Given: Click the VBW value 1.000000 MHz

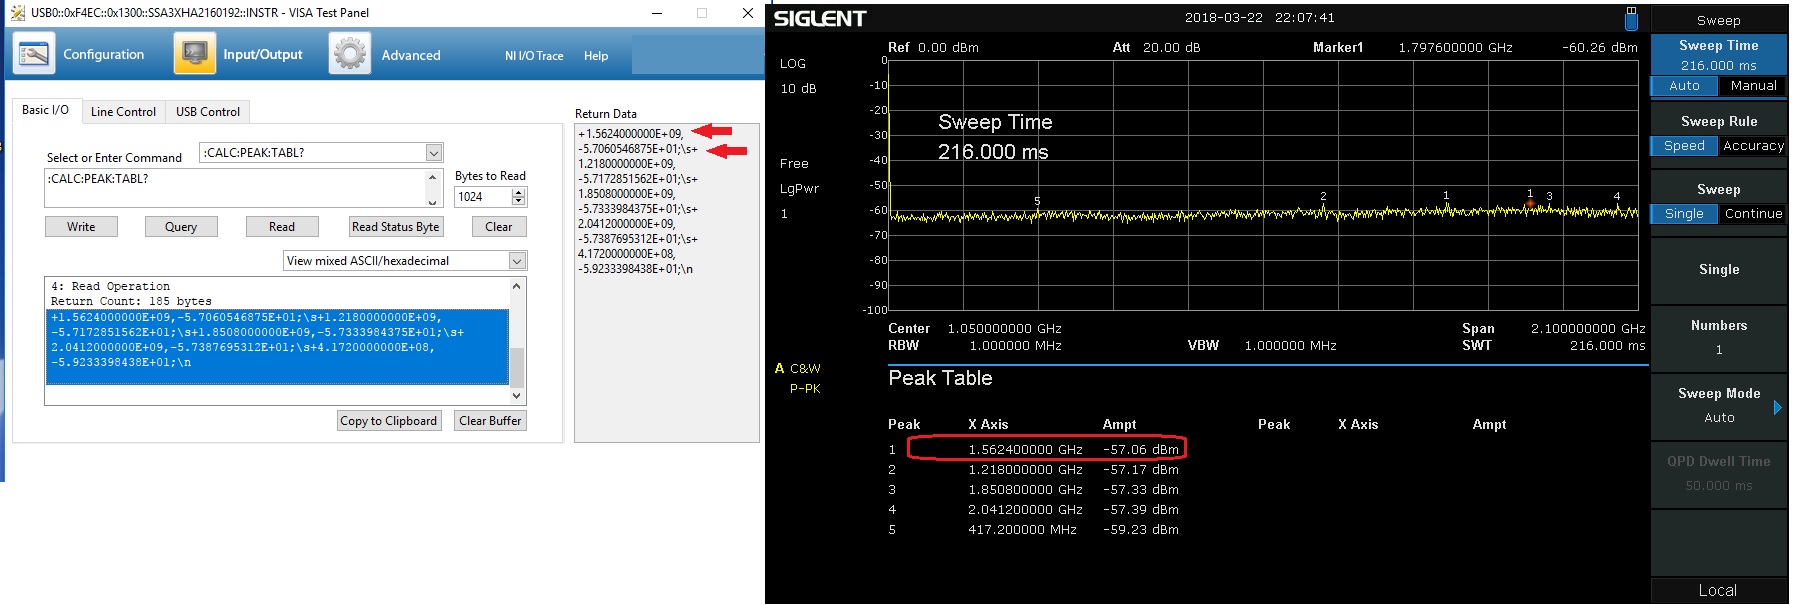Looking at the screenshot, I should click(1290, 346).
